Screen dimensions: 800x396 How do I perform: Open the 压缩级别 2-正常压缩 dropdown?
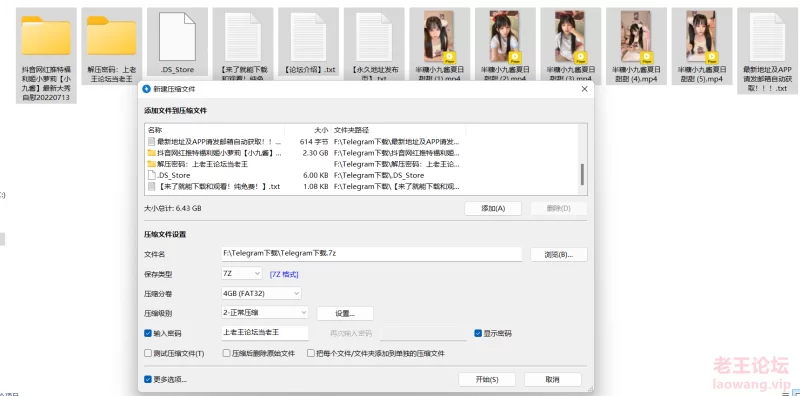point(265,312)
